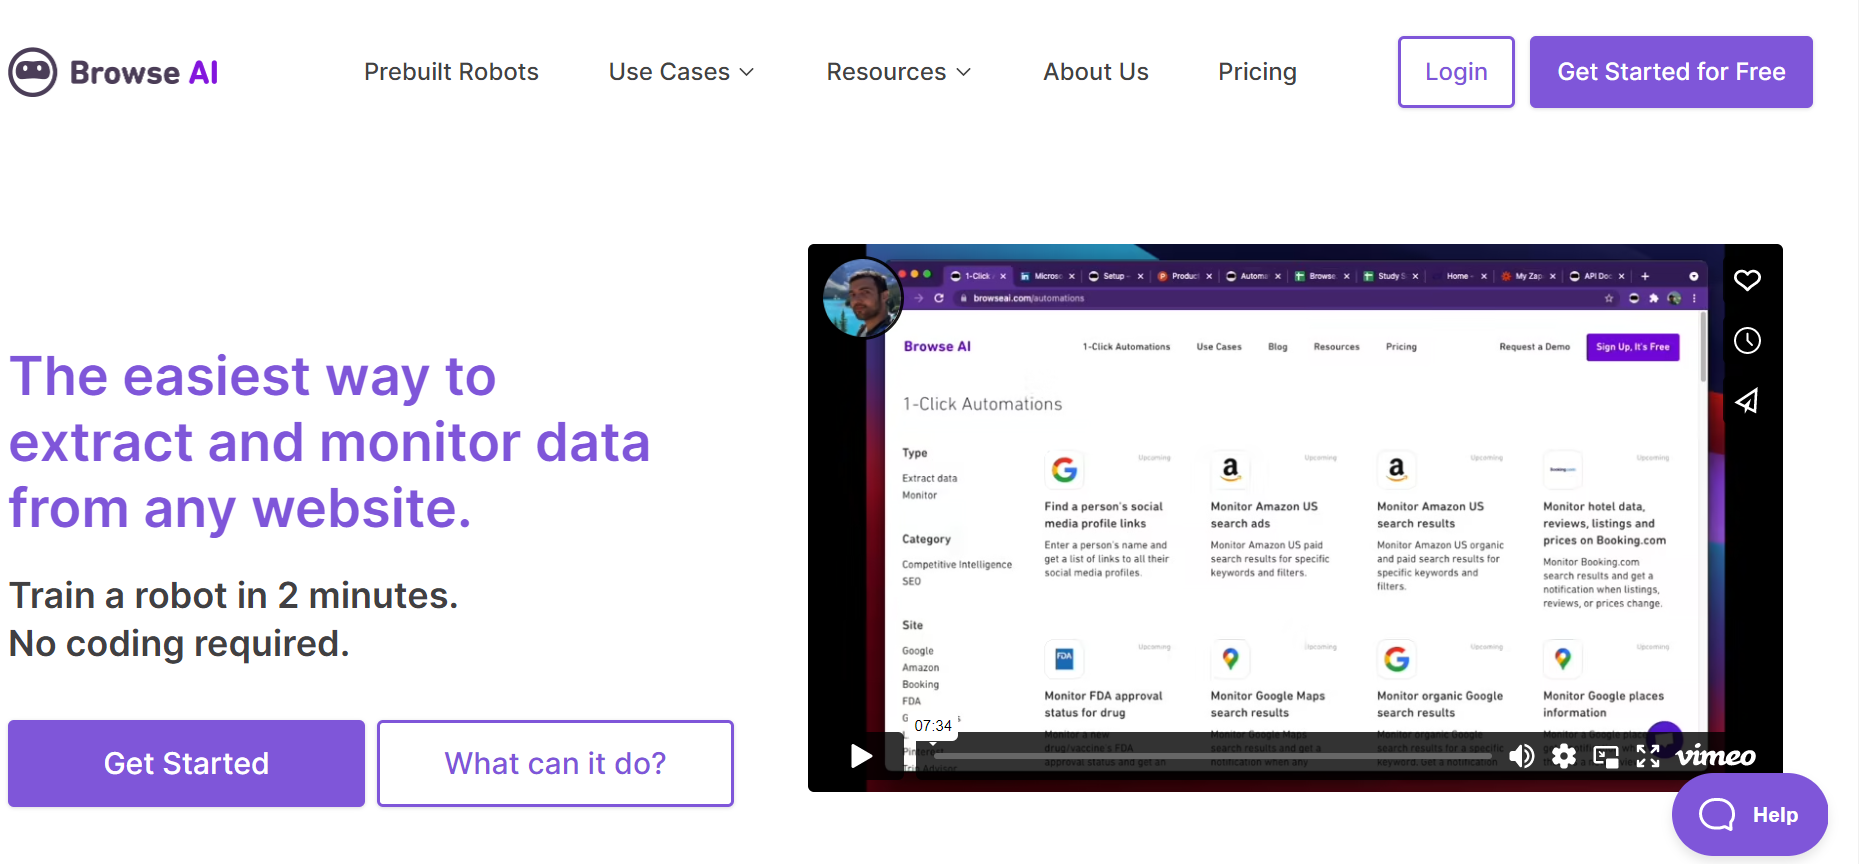Viewport: 1859px width, 864px height.
Task: Expand the Resources dropdown
Action: [898, 72]
